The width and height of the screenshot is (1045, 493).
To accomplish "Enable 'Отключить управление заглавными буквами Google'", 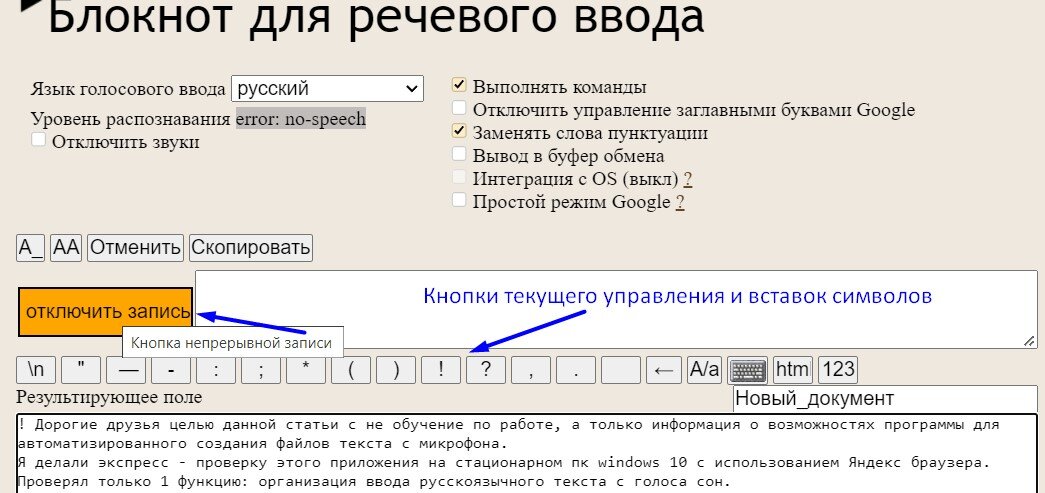I will tap(459, 107).
